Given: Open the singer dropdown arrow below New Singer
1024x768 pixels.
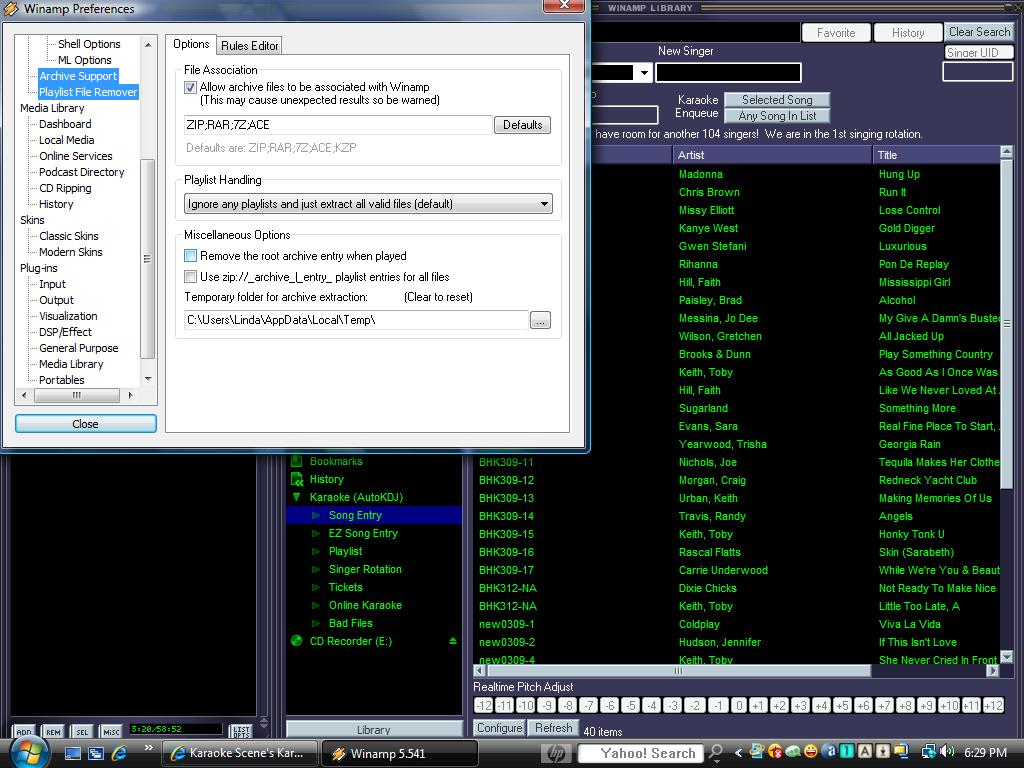Looking at the screenshot, I should (x=644, y=73).
